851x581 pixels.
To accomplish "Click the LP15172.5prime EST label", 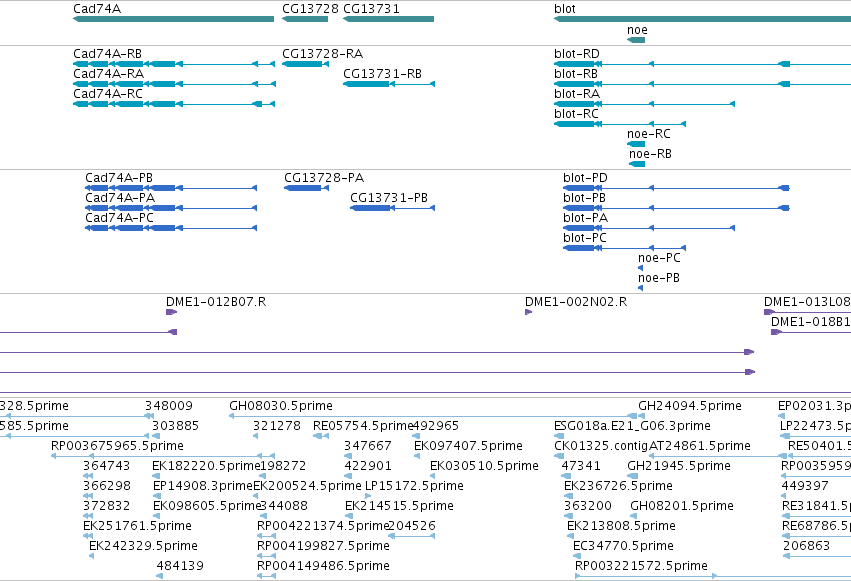I will pos(414,486).
